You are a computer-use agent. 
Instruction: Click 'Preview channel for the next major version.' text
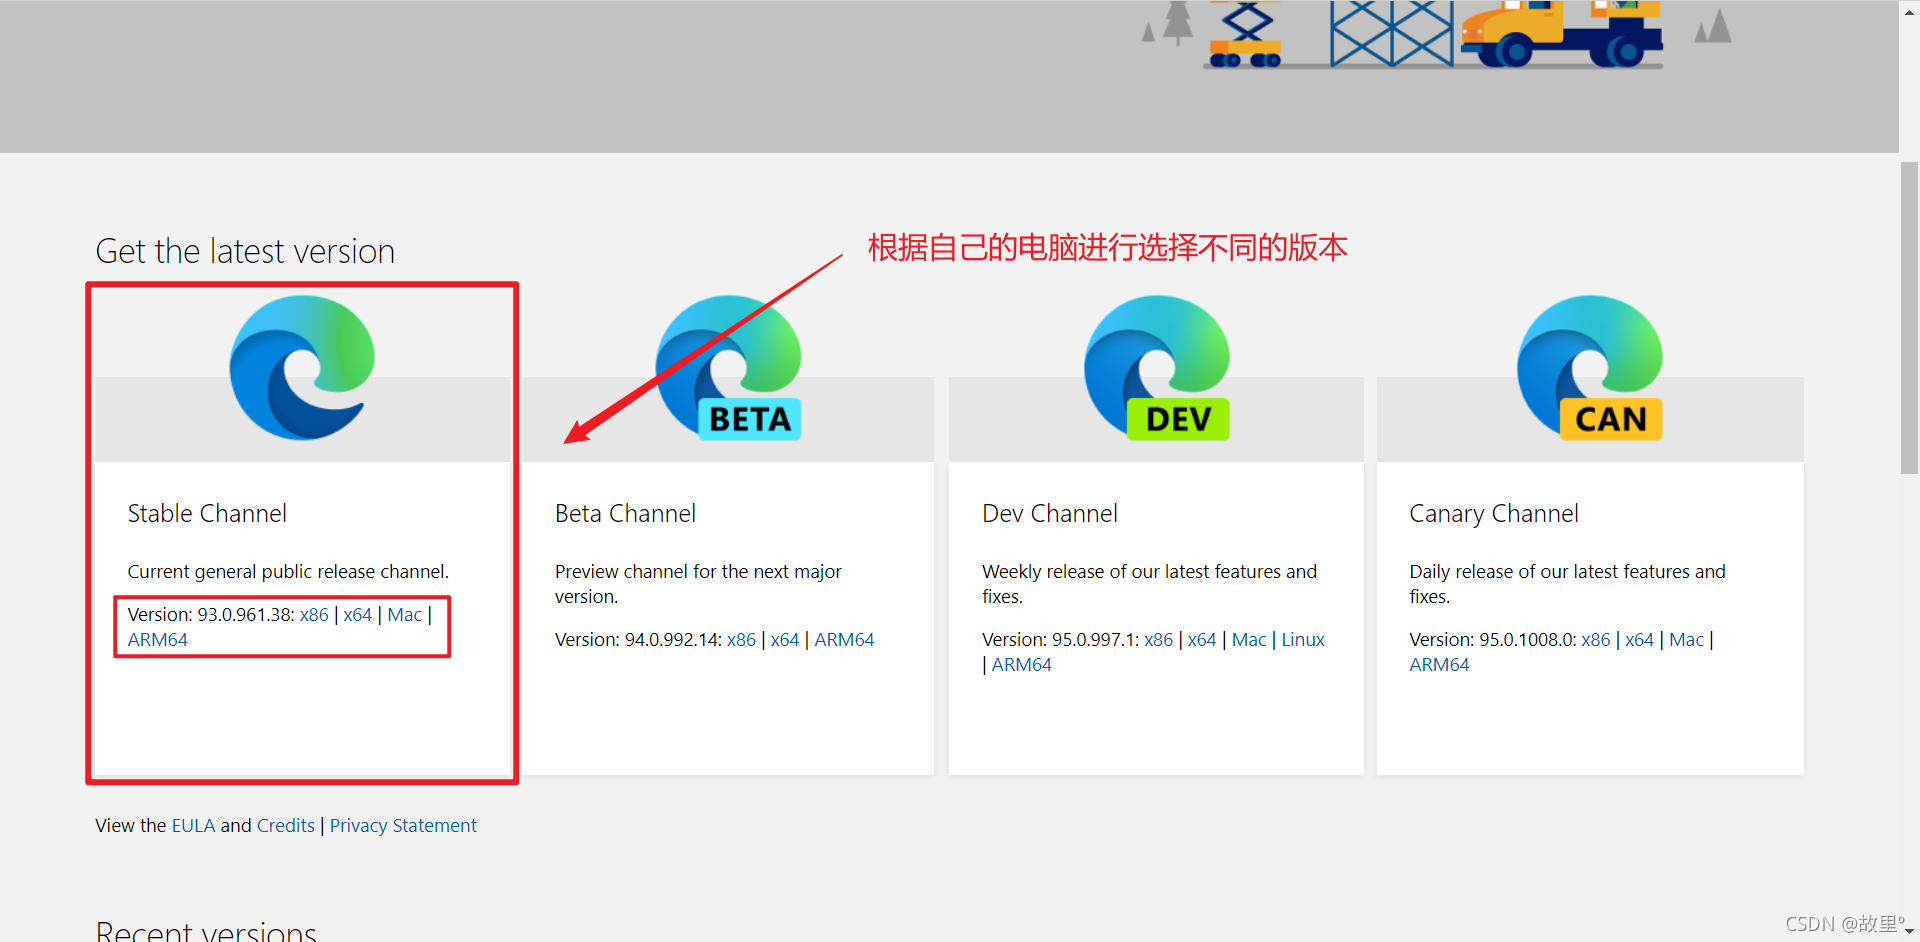(698, 584)
